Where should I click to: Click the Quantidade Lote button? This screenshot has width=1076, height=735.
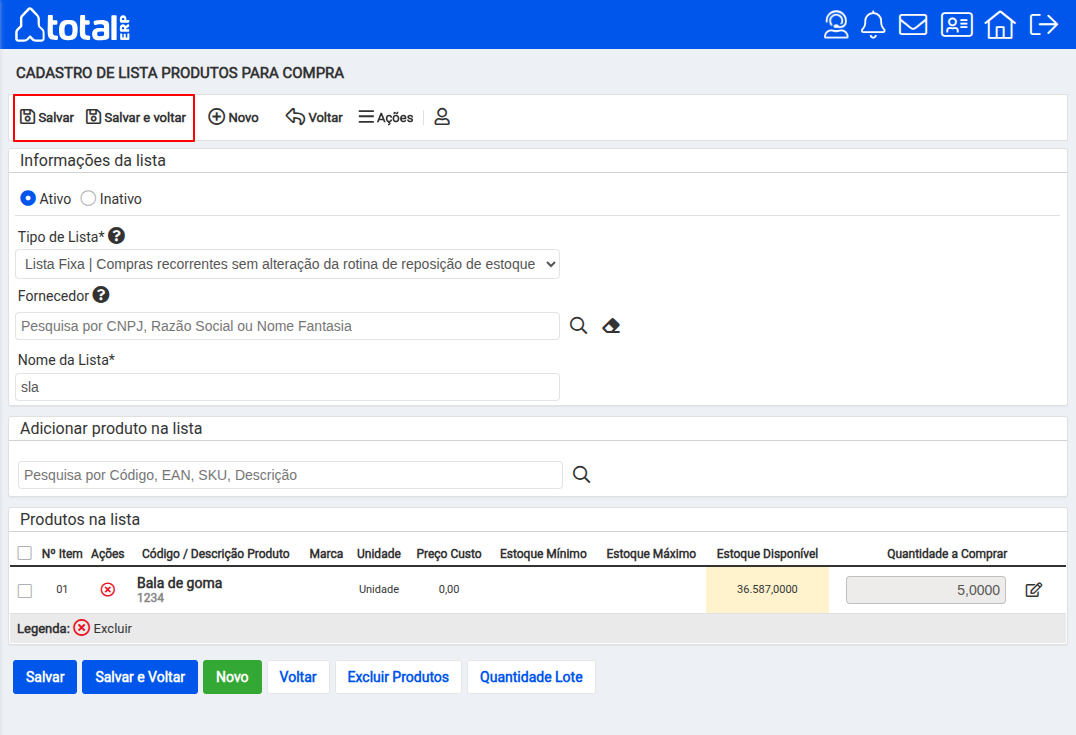click(531, 677)
